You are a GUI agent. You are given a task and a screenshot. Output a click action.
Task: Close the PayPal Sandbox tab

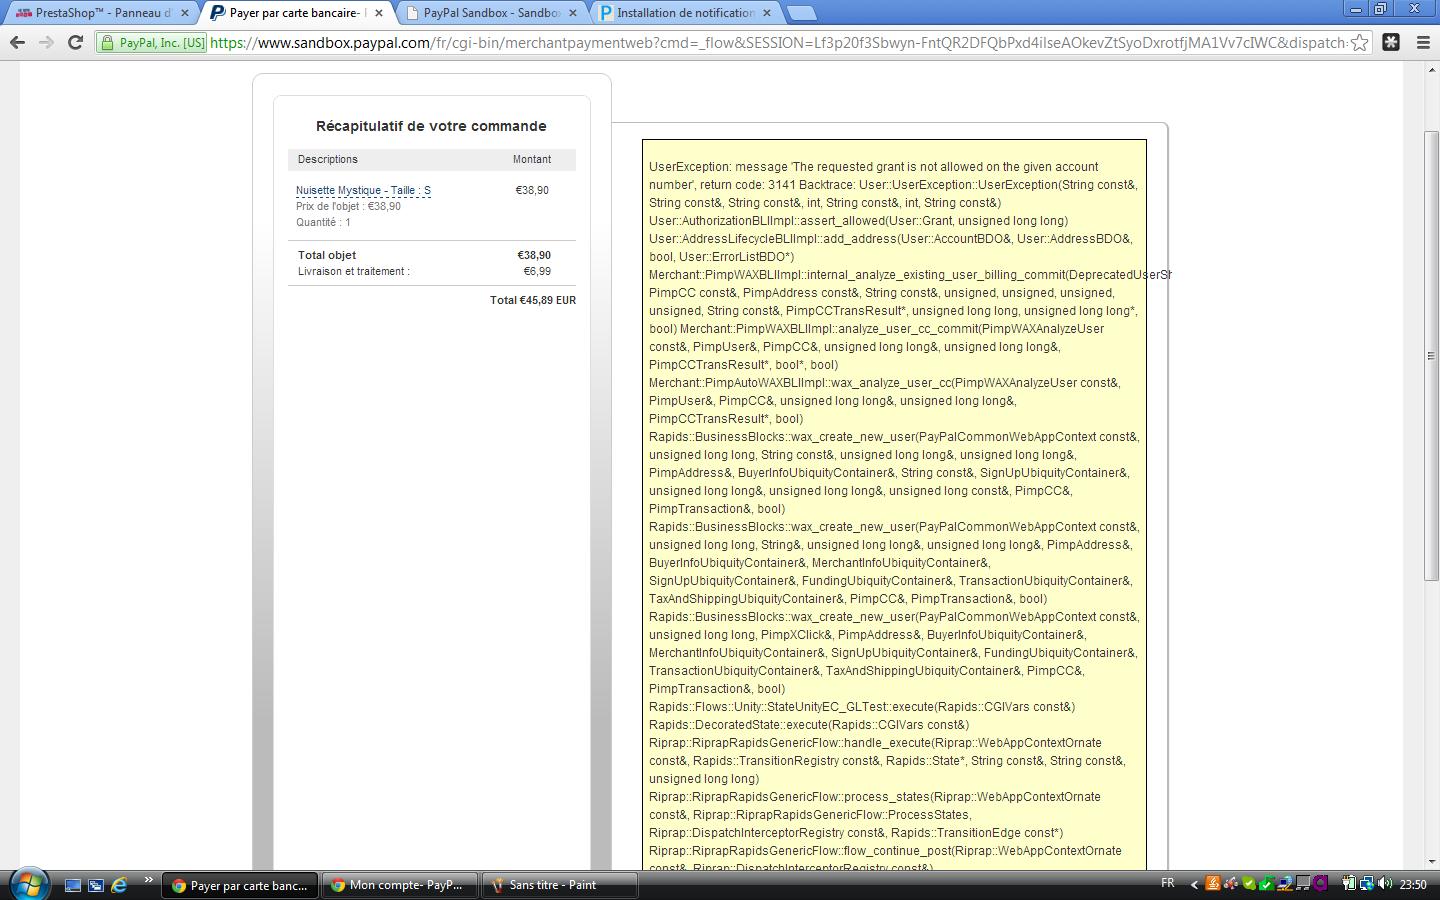pos(573,13)
